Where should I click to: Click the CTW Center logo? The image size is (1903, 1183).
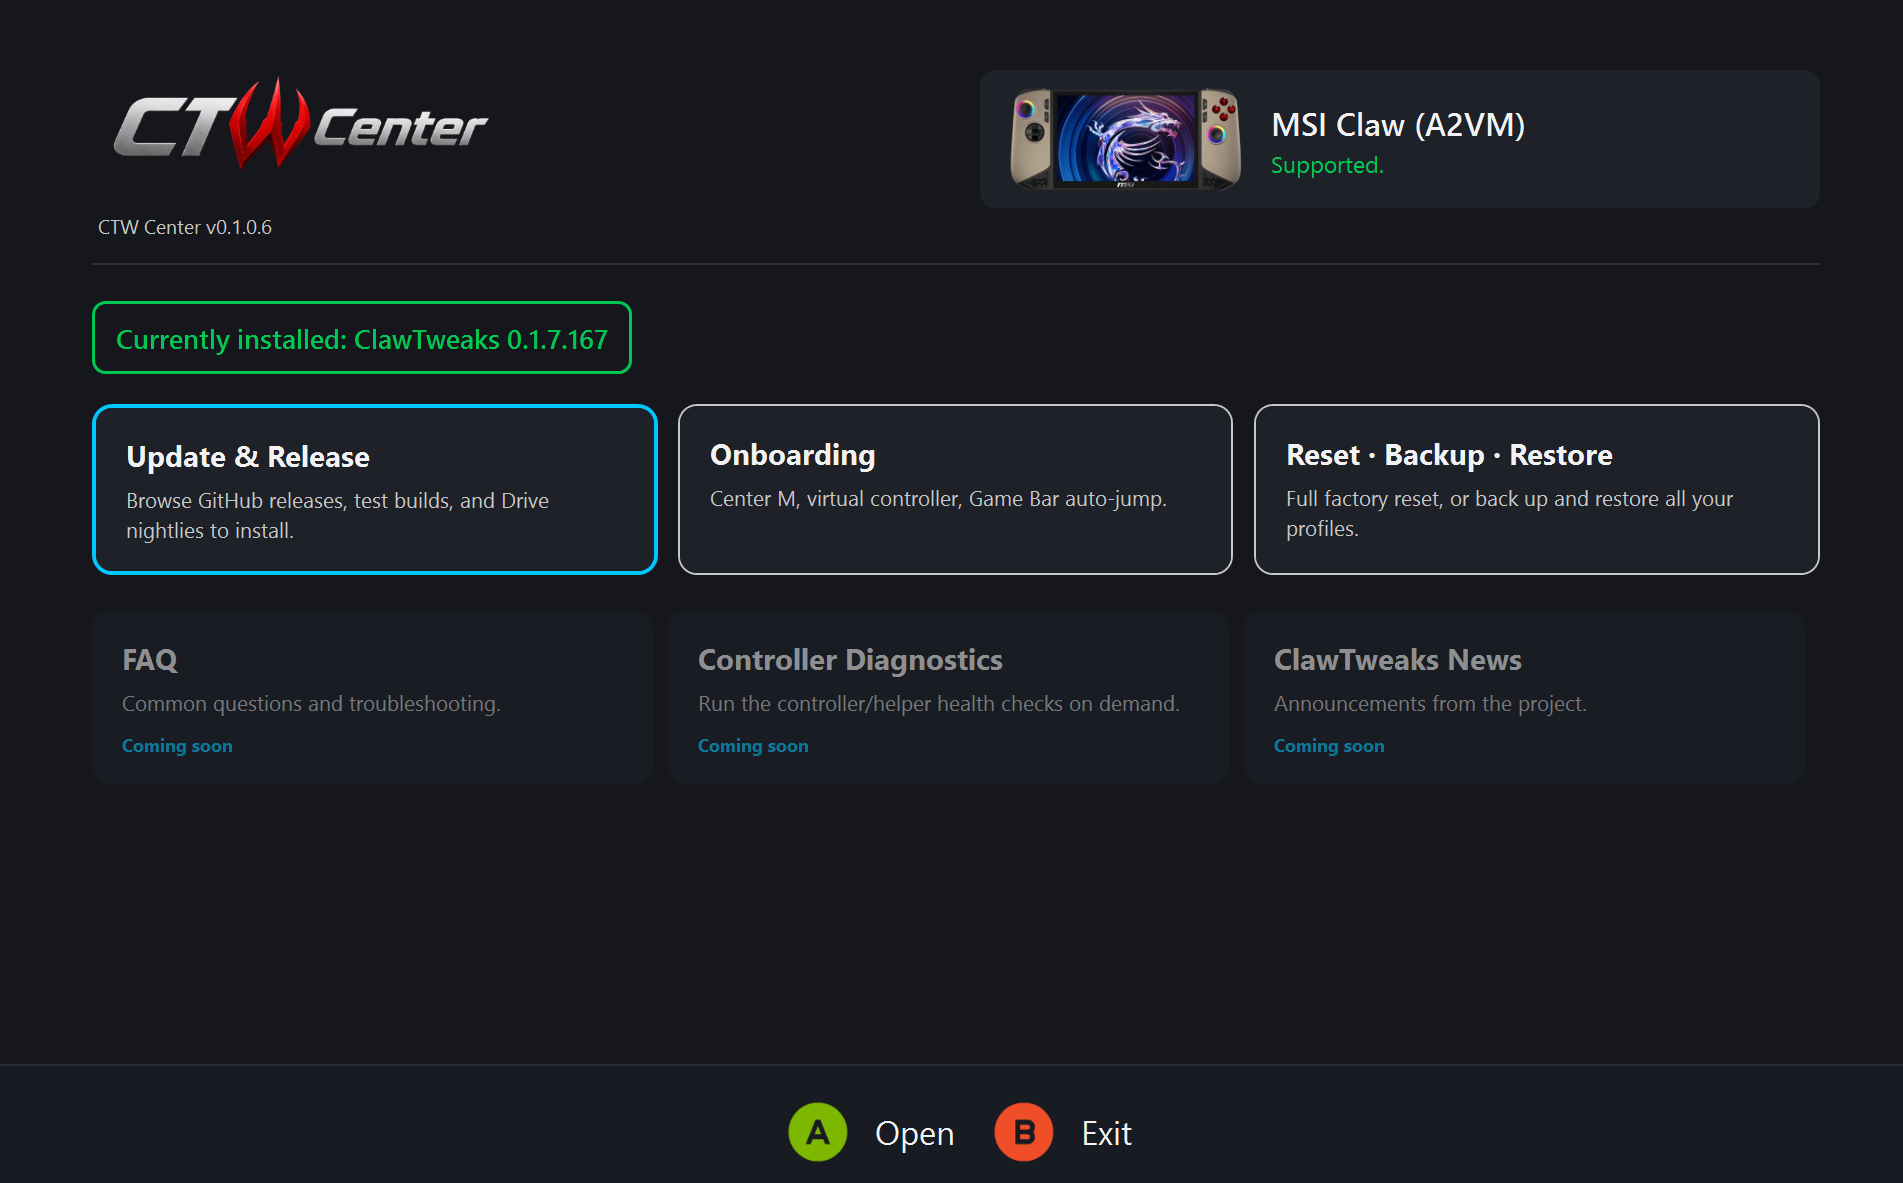point(300,125)
